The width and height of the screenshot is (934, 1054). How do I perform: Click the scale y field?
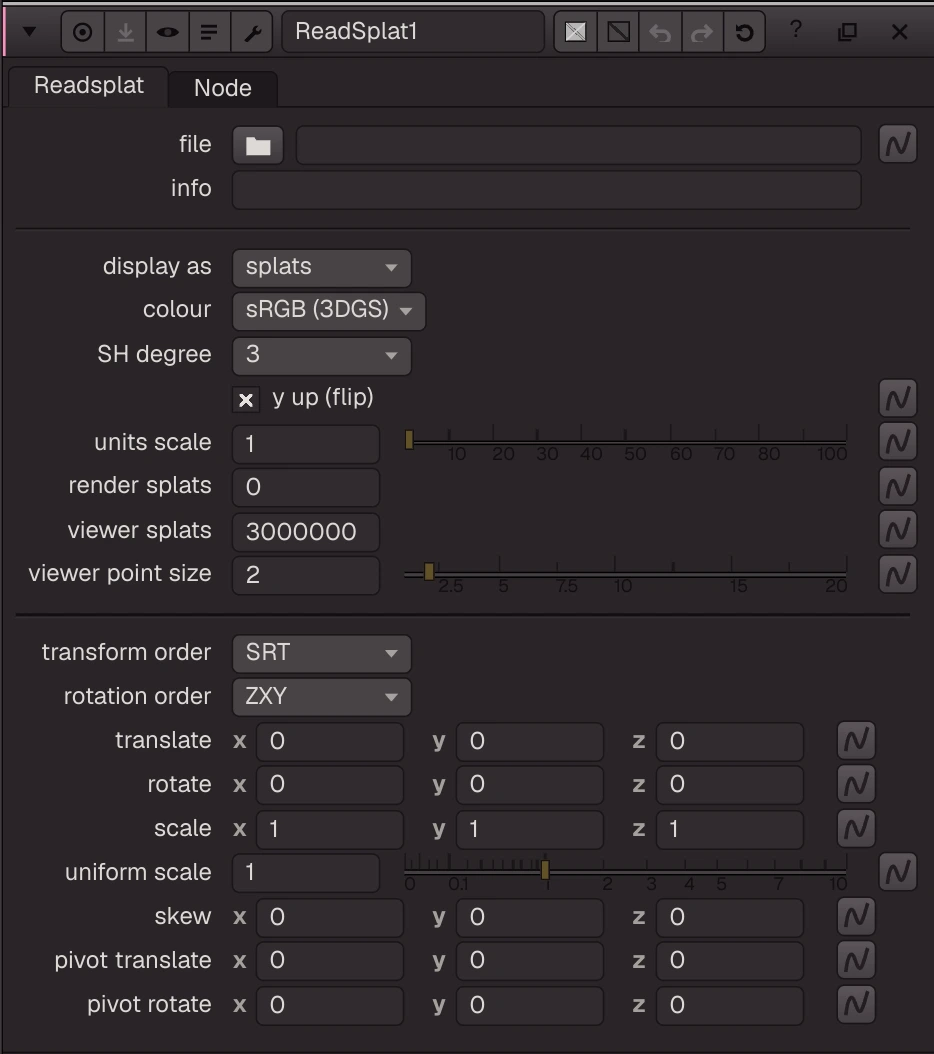530,829
